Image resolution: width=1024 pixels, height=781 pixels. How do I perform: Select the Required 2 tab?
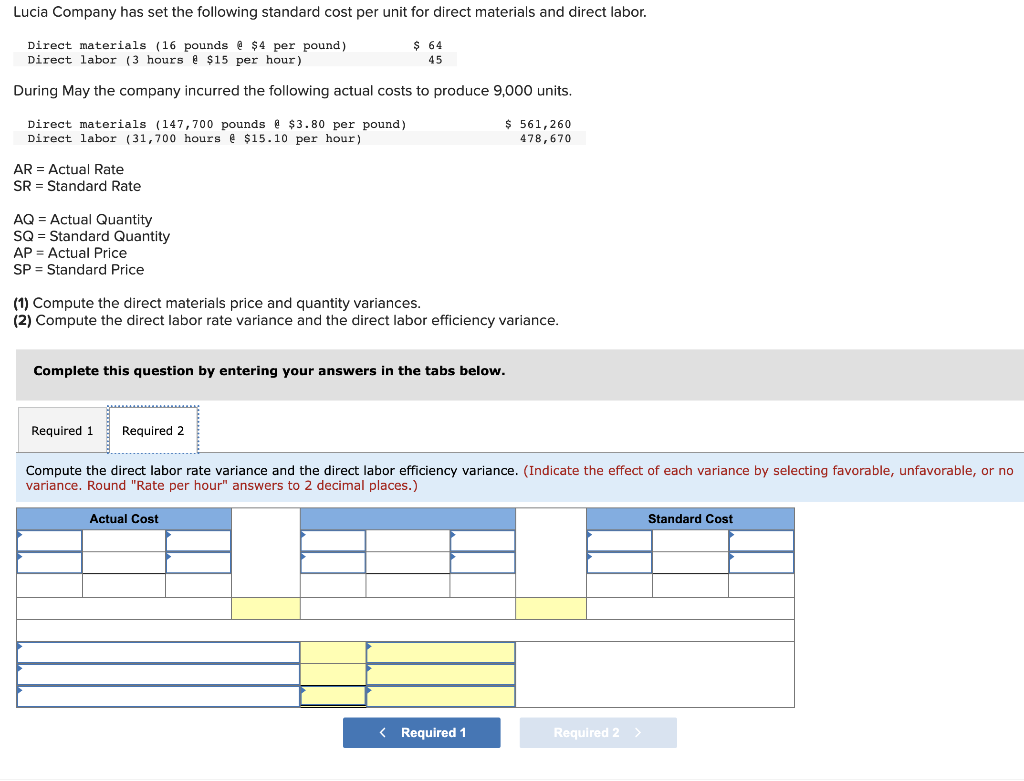pyautogui.click(x=153, y=430)
